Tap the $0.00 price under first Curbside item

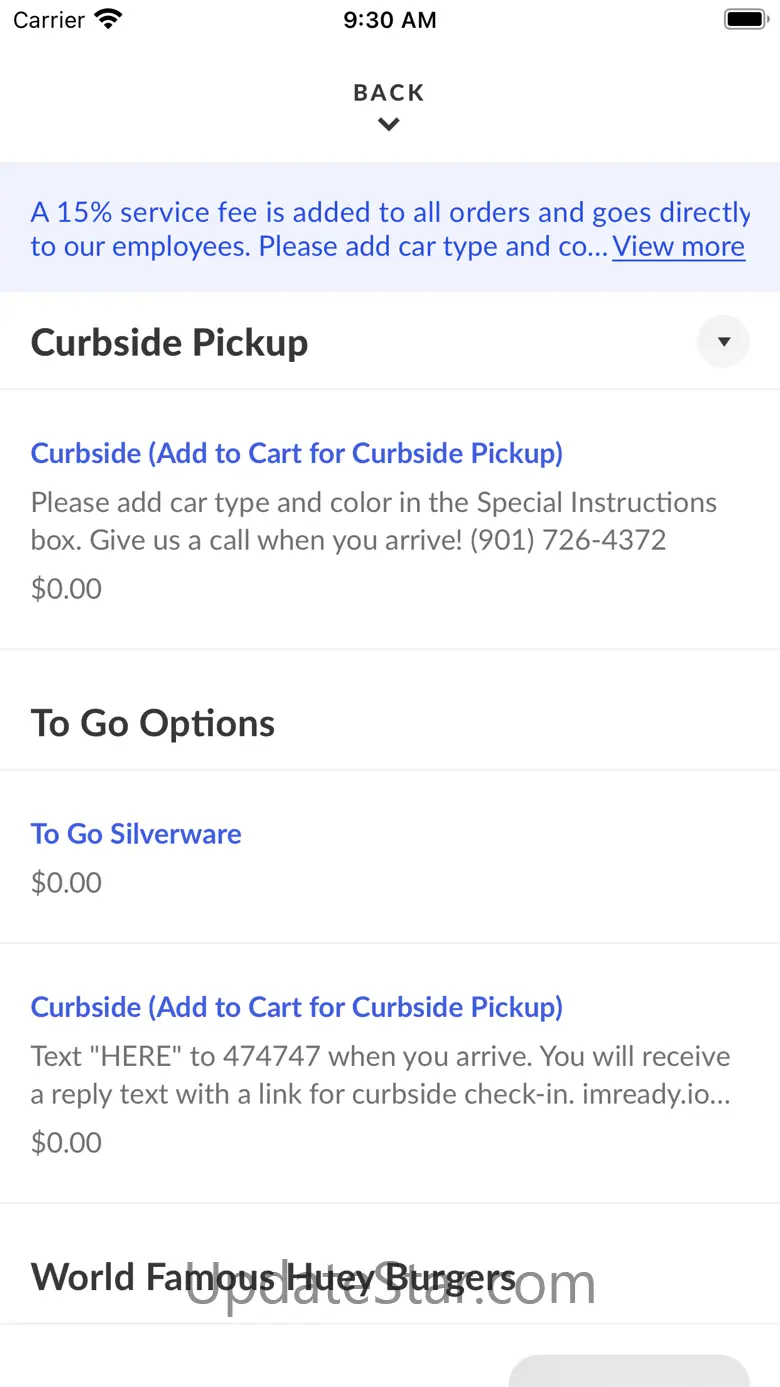[x=66, y=588]
